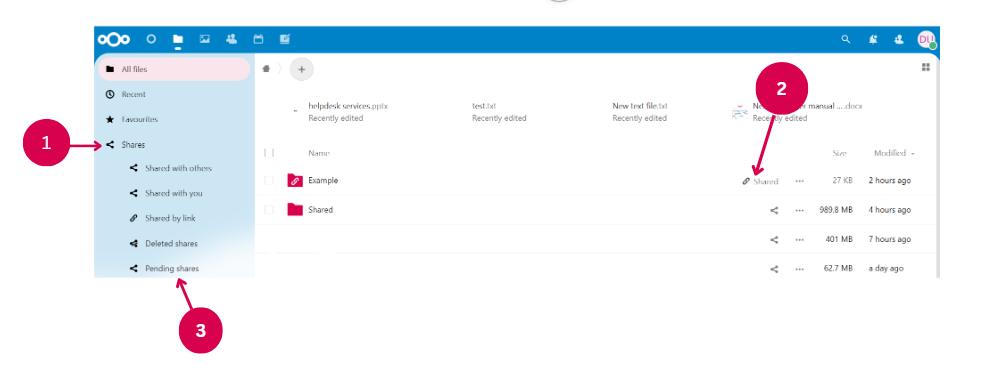The width and height of the screenshot is (999, 387).
Task: Tick the Example folder checkbox
Action: point(269,180)
